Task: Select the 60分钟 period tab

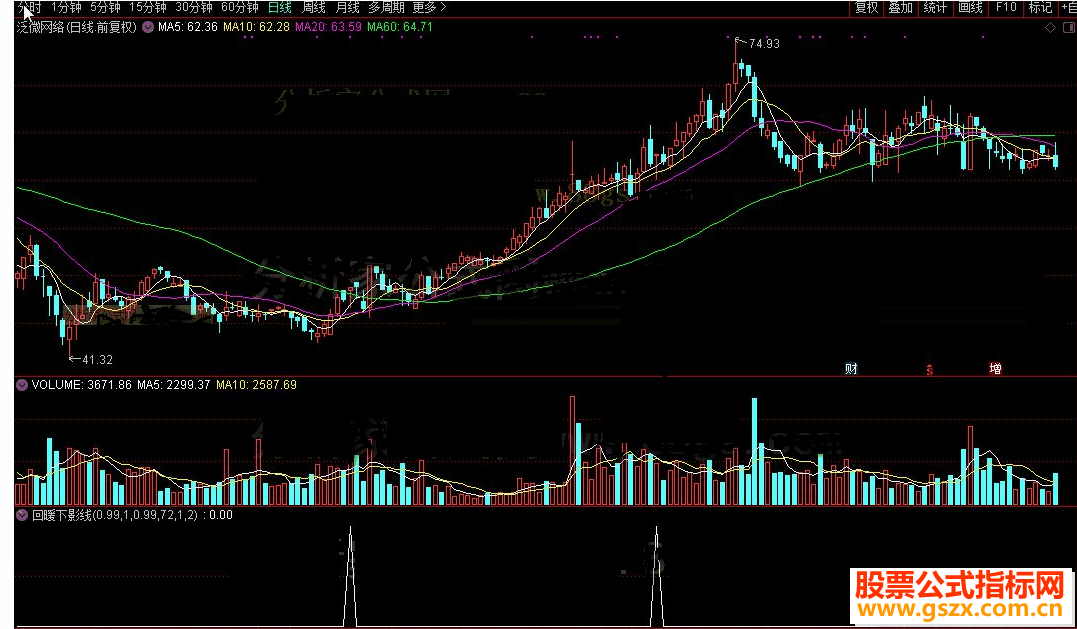Action: [x=240, y=8]
